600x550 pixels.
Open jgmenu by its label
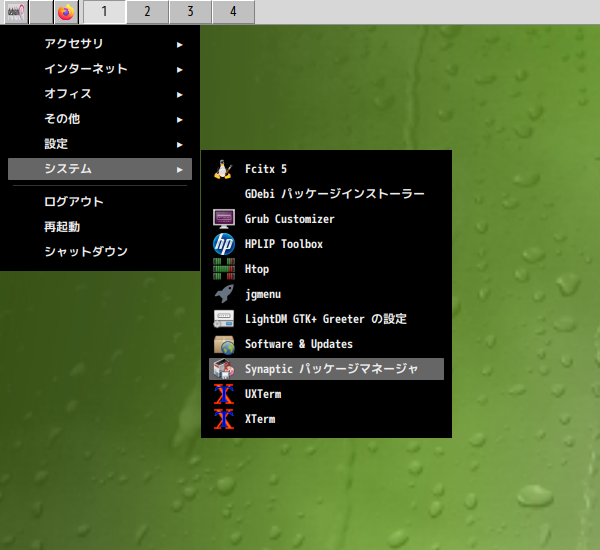pyautogui.click(x=263, y=294)
